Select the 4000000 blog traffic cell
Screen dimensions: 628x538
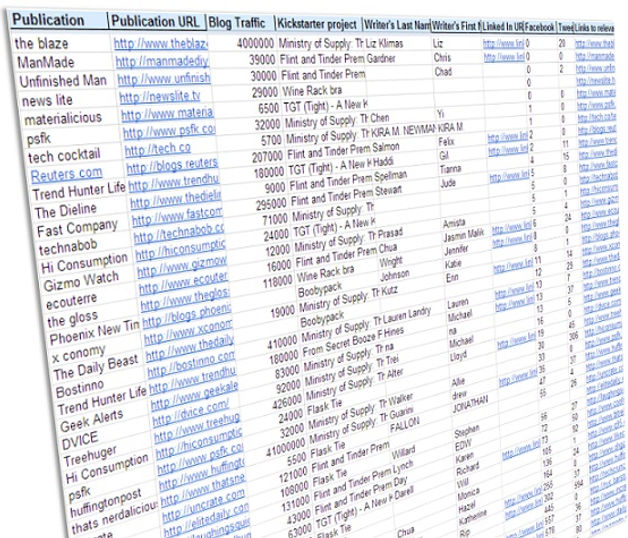tap(255, 43)
